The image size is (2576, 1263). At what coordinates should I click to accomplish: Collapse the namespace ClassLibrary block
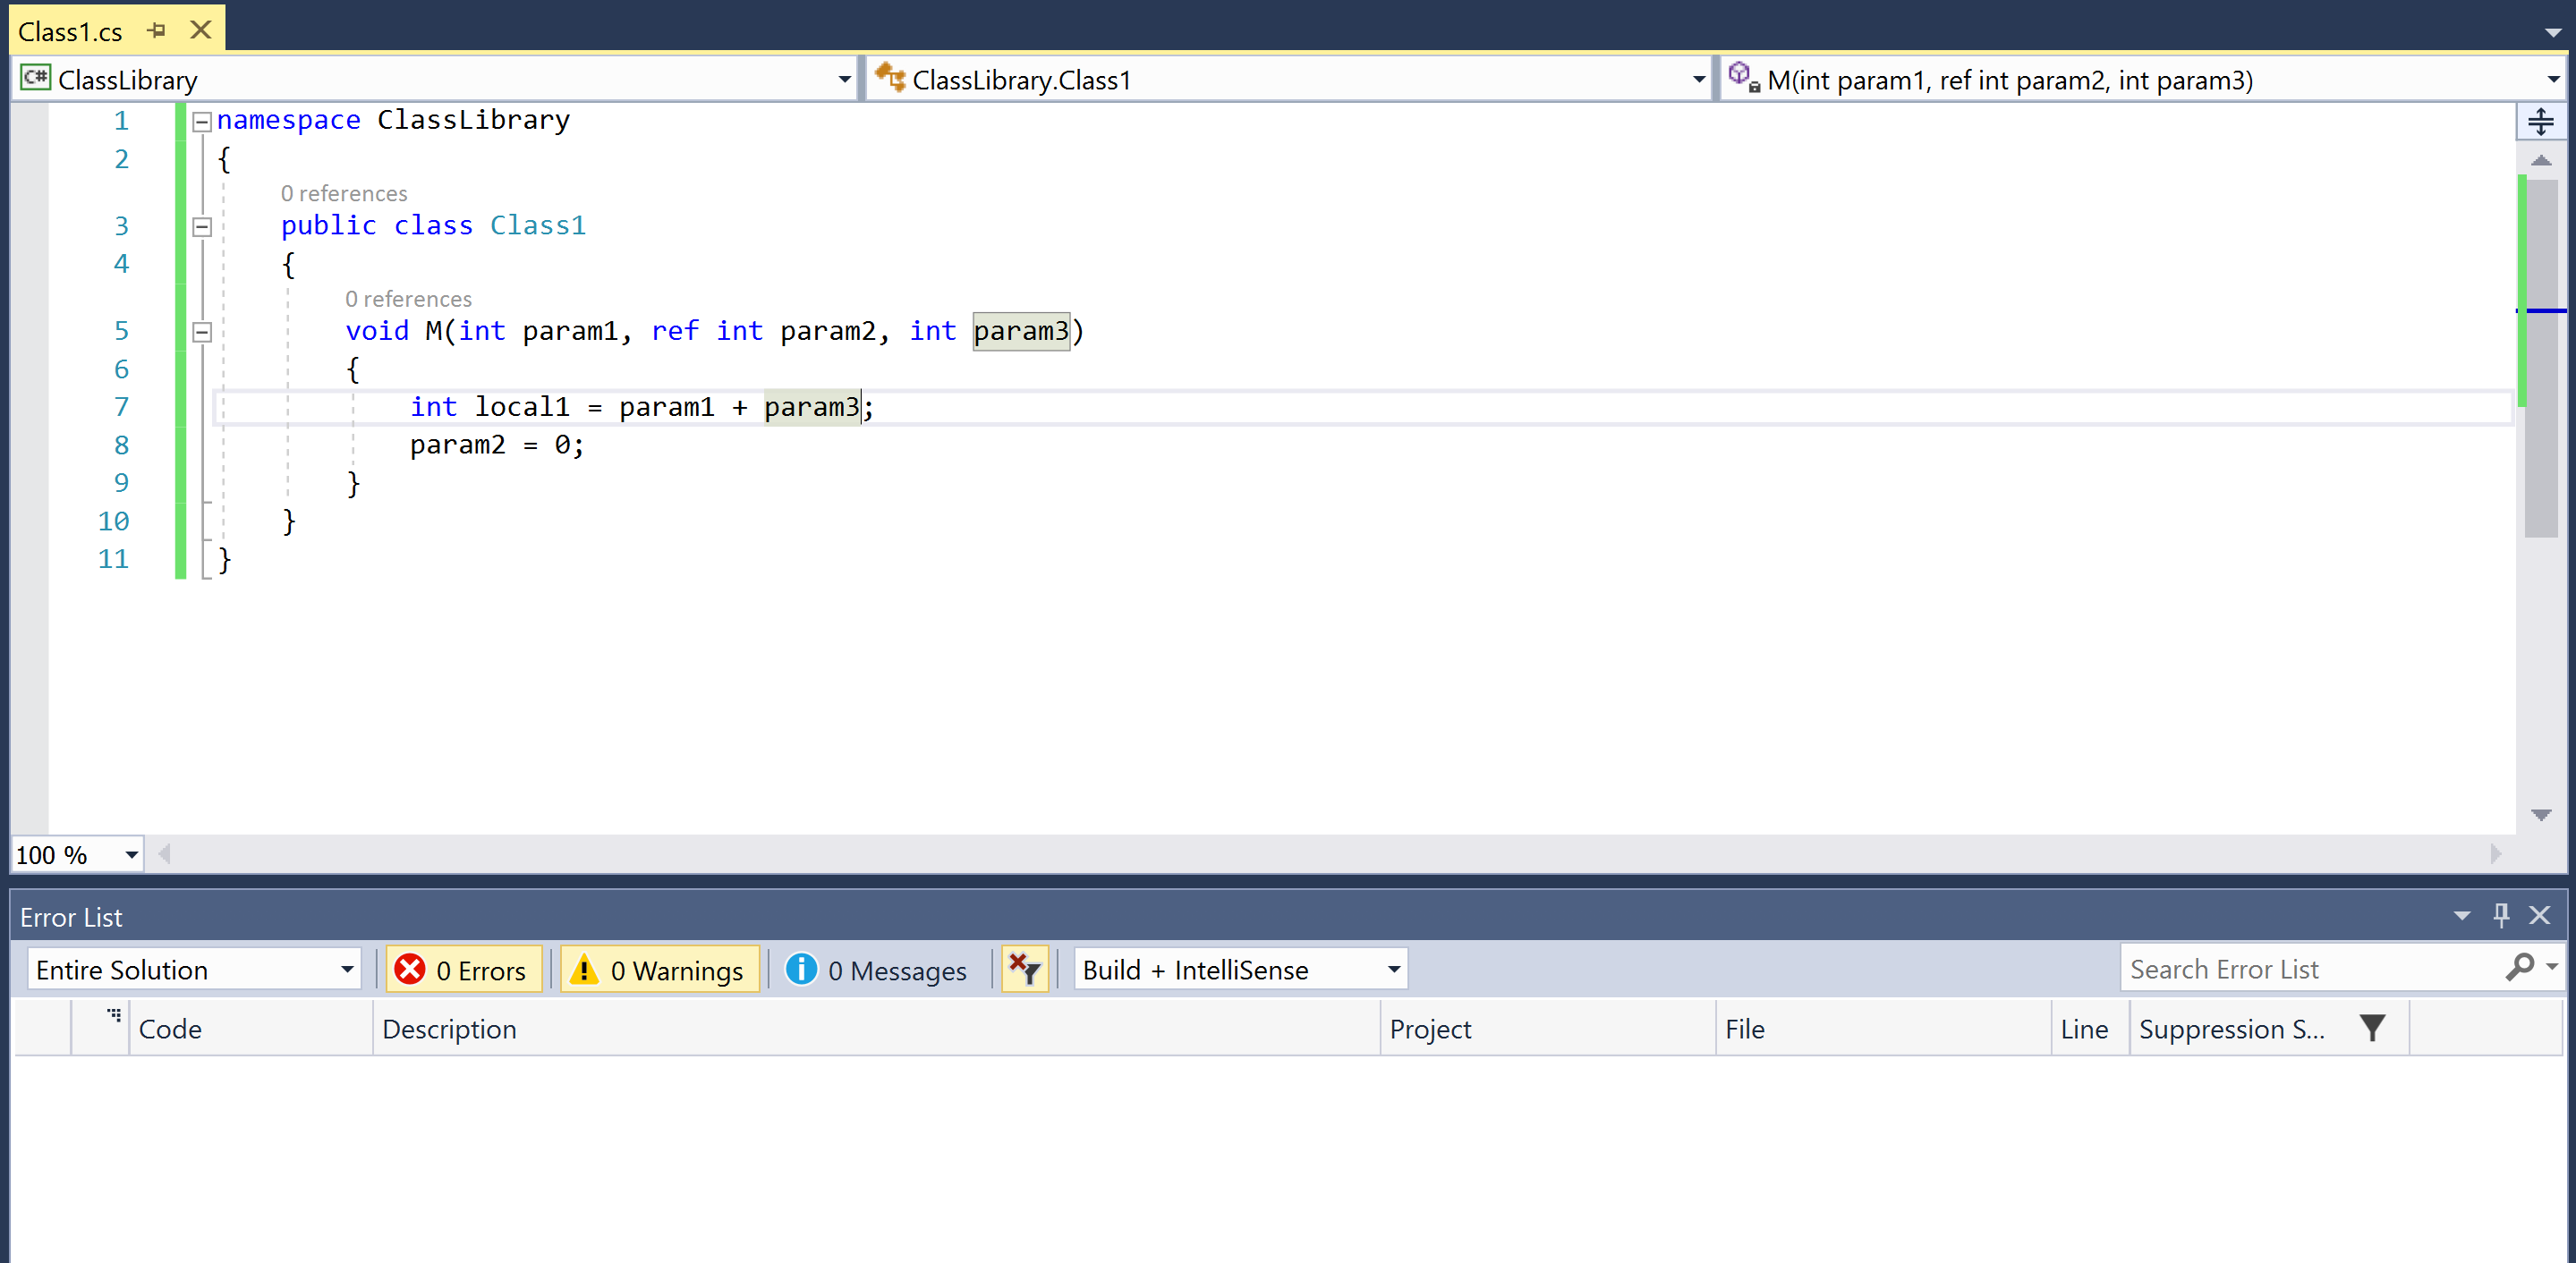point(201,122)
